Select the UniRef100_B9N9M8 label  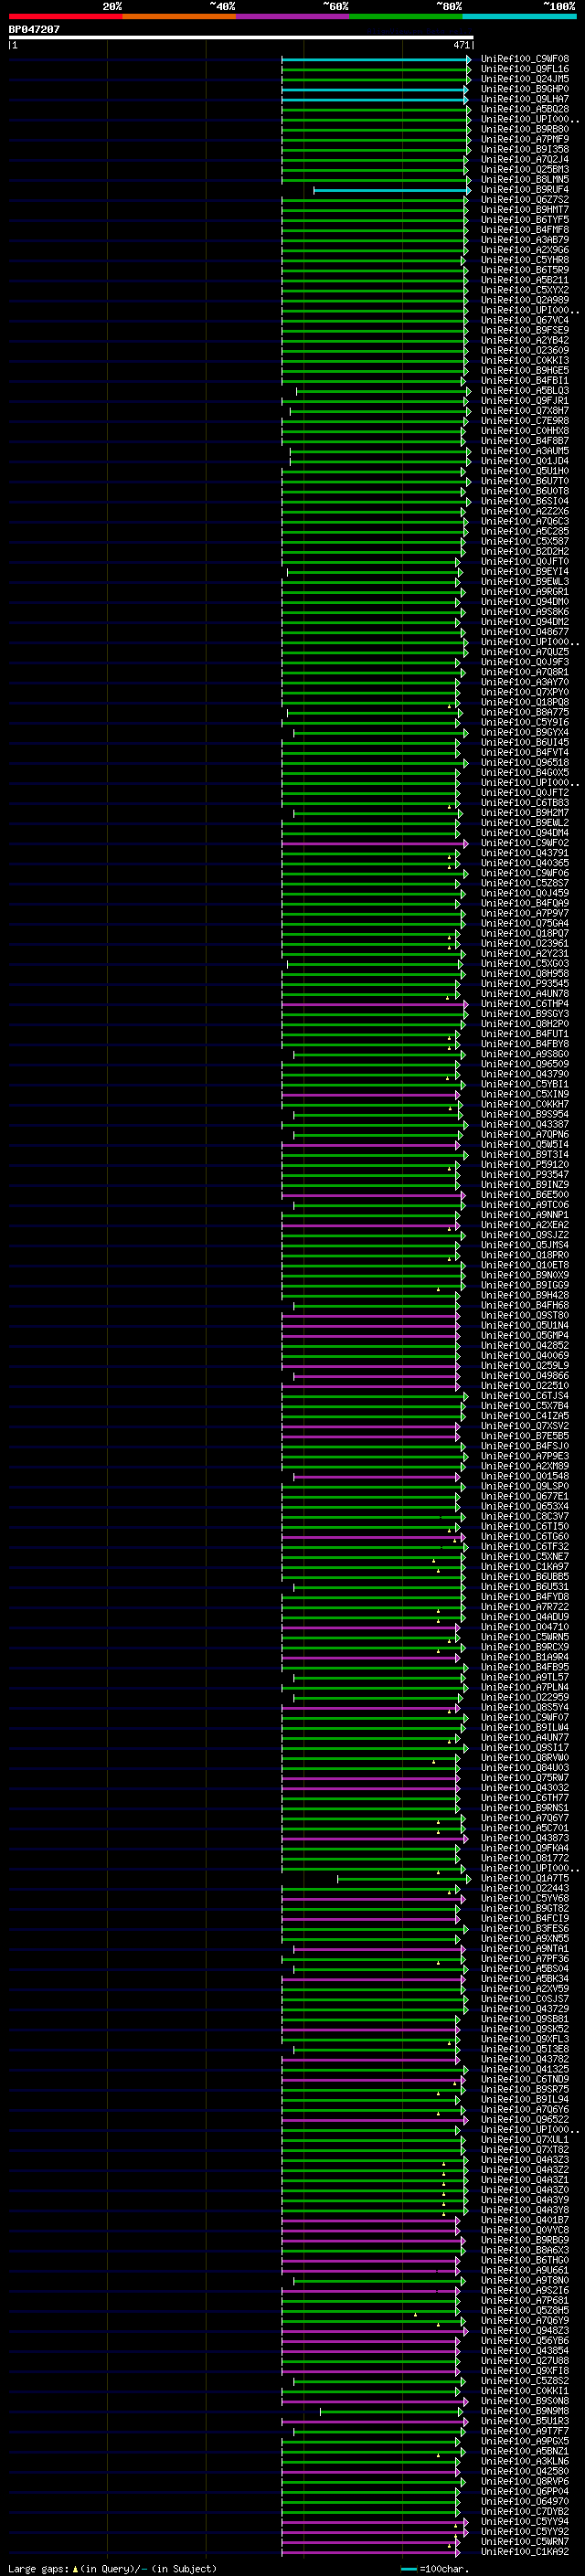[524, 2411]
